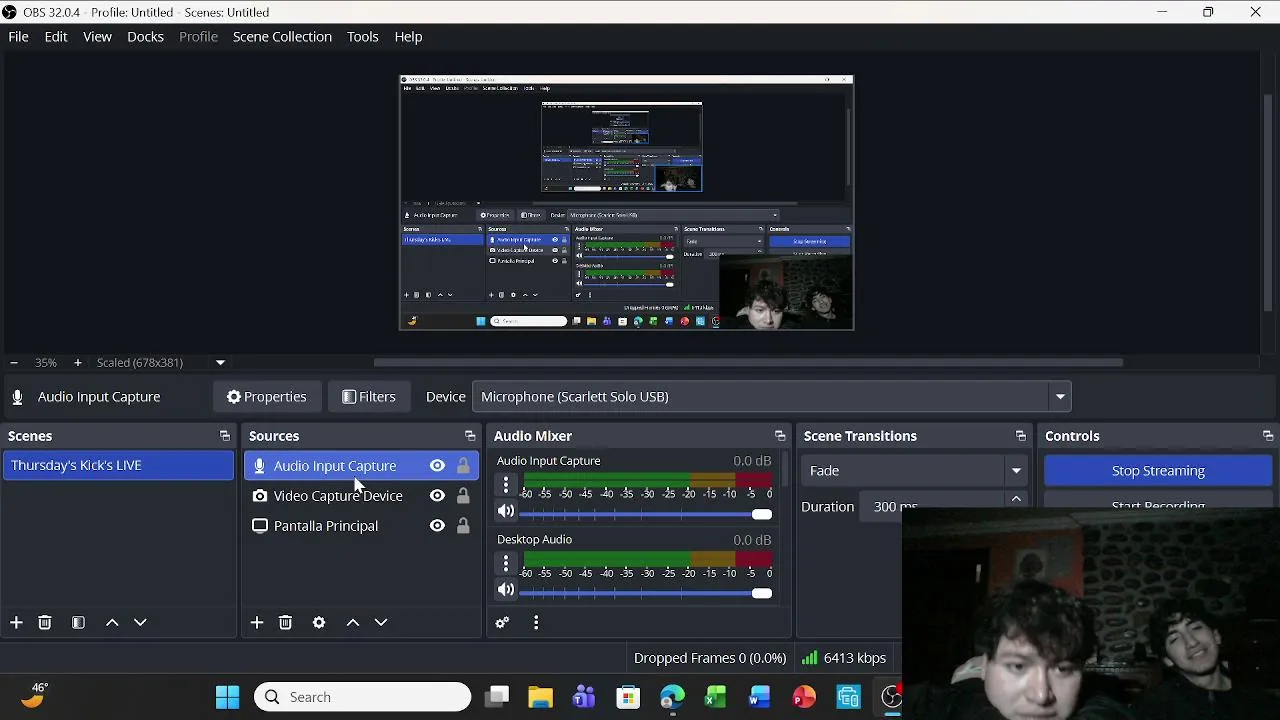Click the Stop Streaming button
The image size is (1280, 720).
1158,471
